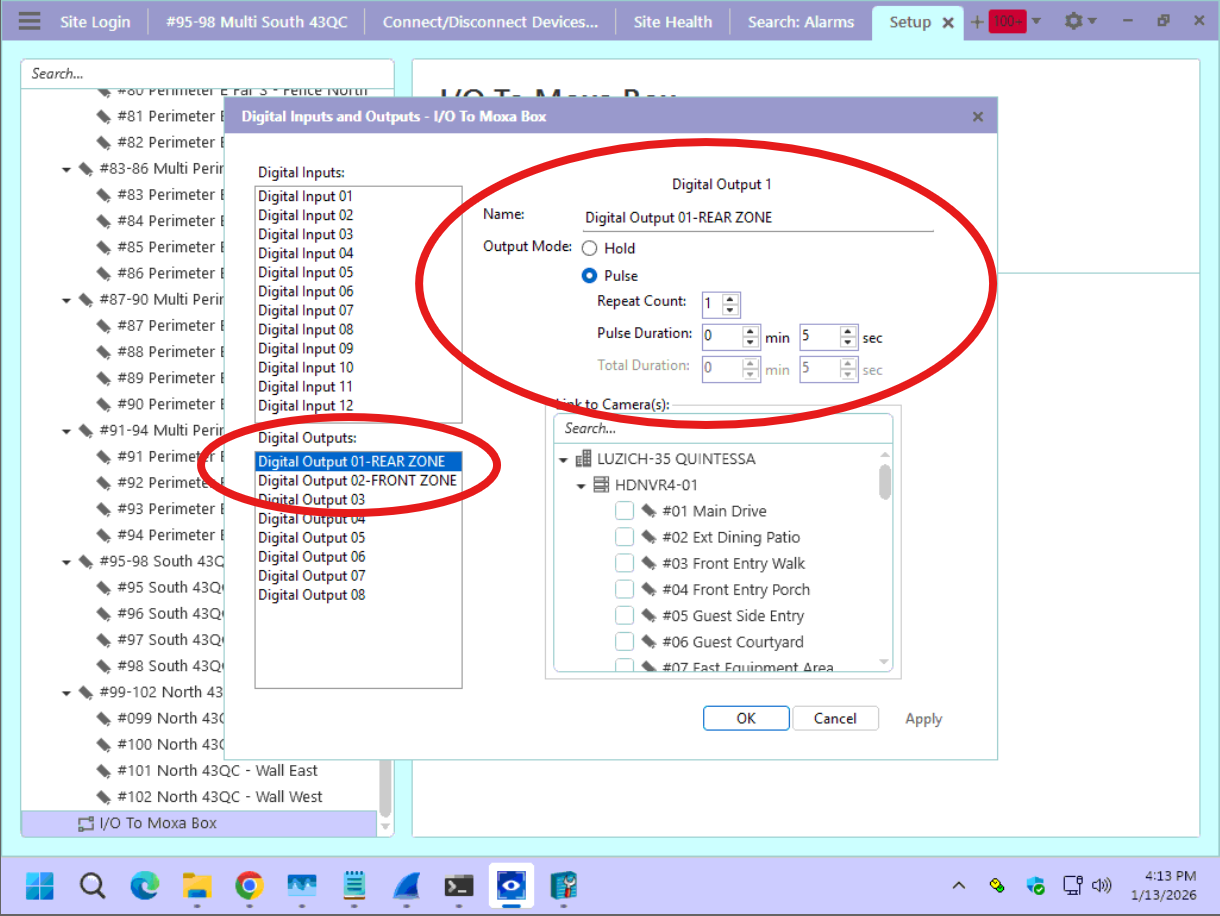
Task: Open Windows Start menu
Action: (40, 885)
